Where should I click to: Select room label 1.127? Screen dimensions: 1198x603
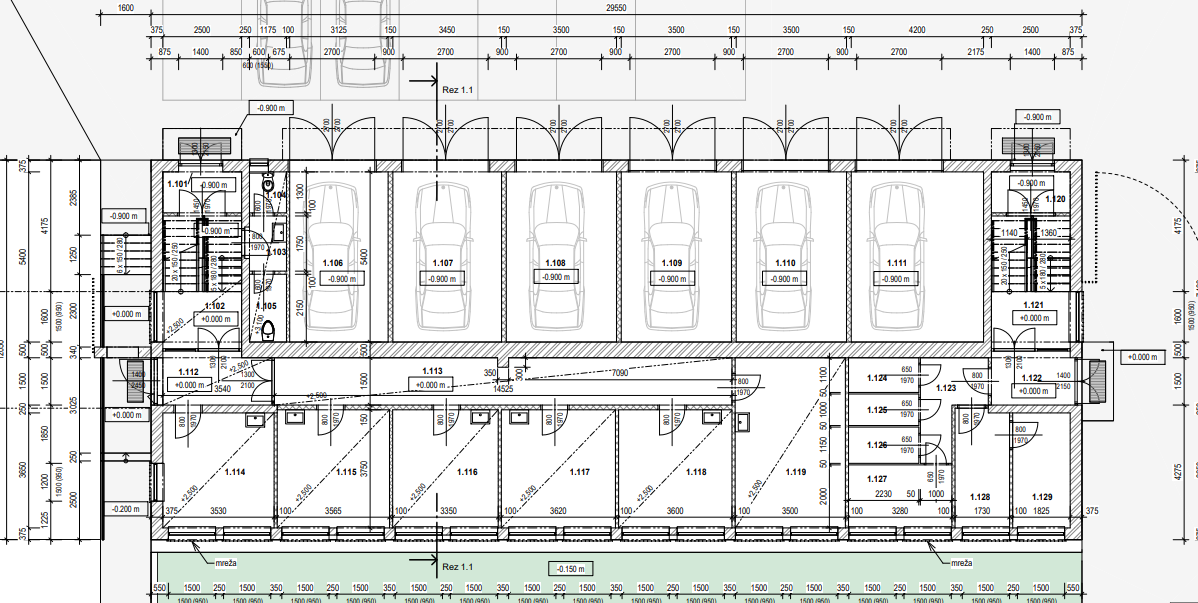pos(877,479)
